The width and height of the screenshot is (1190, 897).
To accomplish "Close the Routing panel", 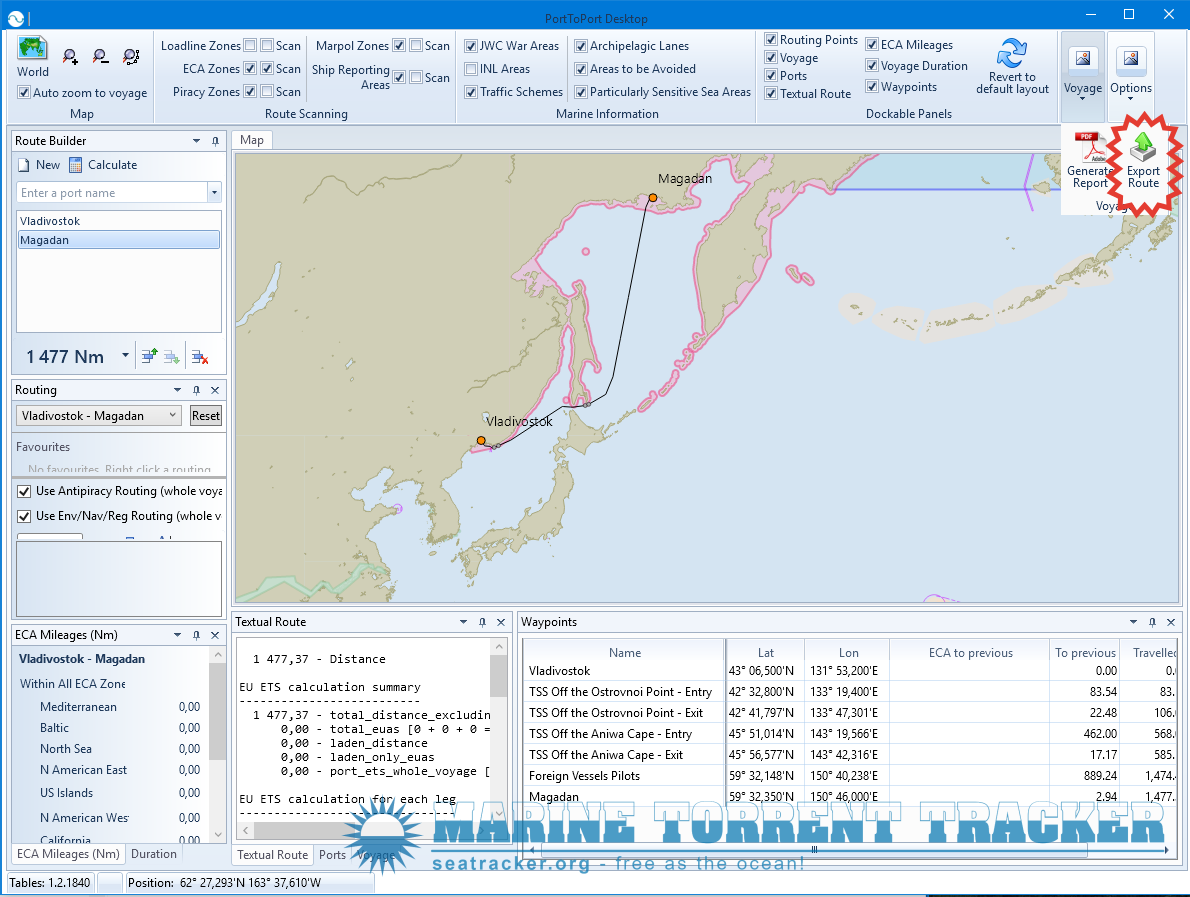I will click(215, 390).
